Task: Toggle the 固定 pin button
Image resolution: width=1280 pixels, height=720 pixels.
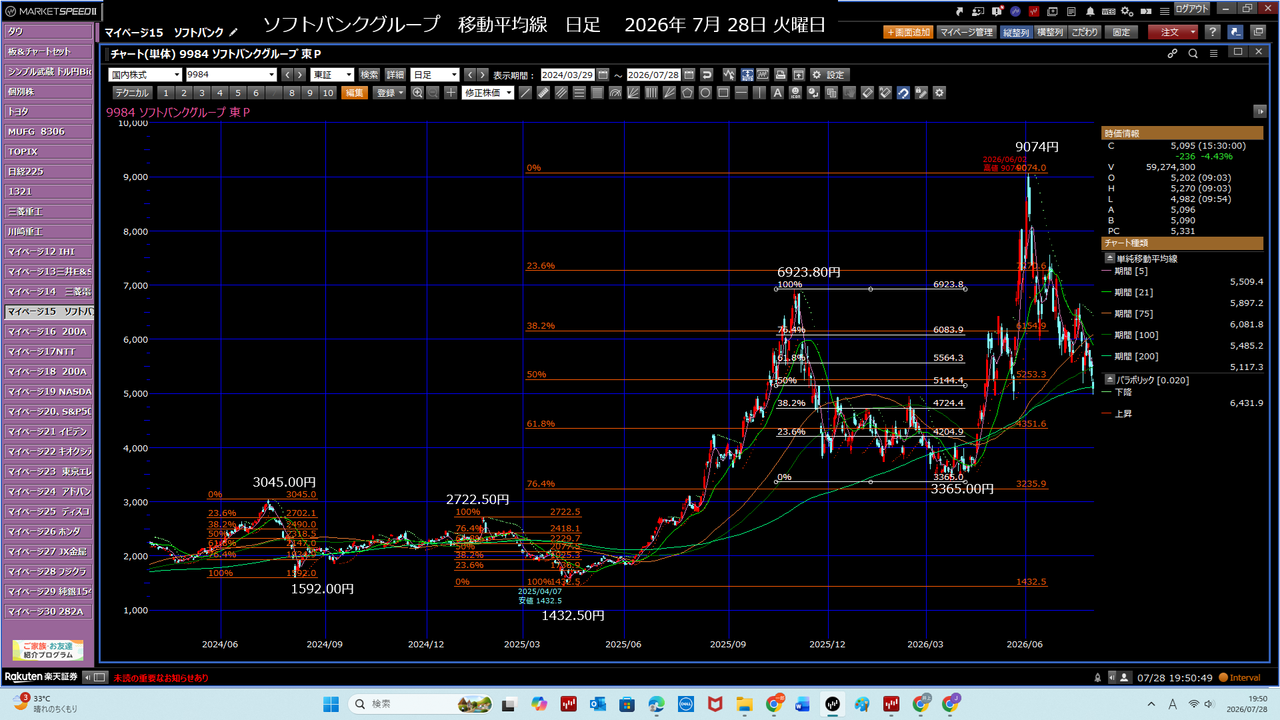Action: 1122,32
